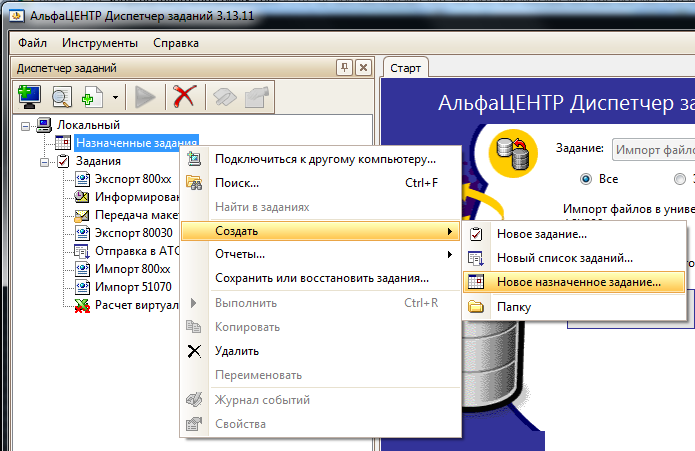Select the partially visible radio button right of Все
Image resolution: width=695 pixels, height=451 pixels.
pyautogui.click(x=679, y=179)
